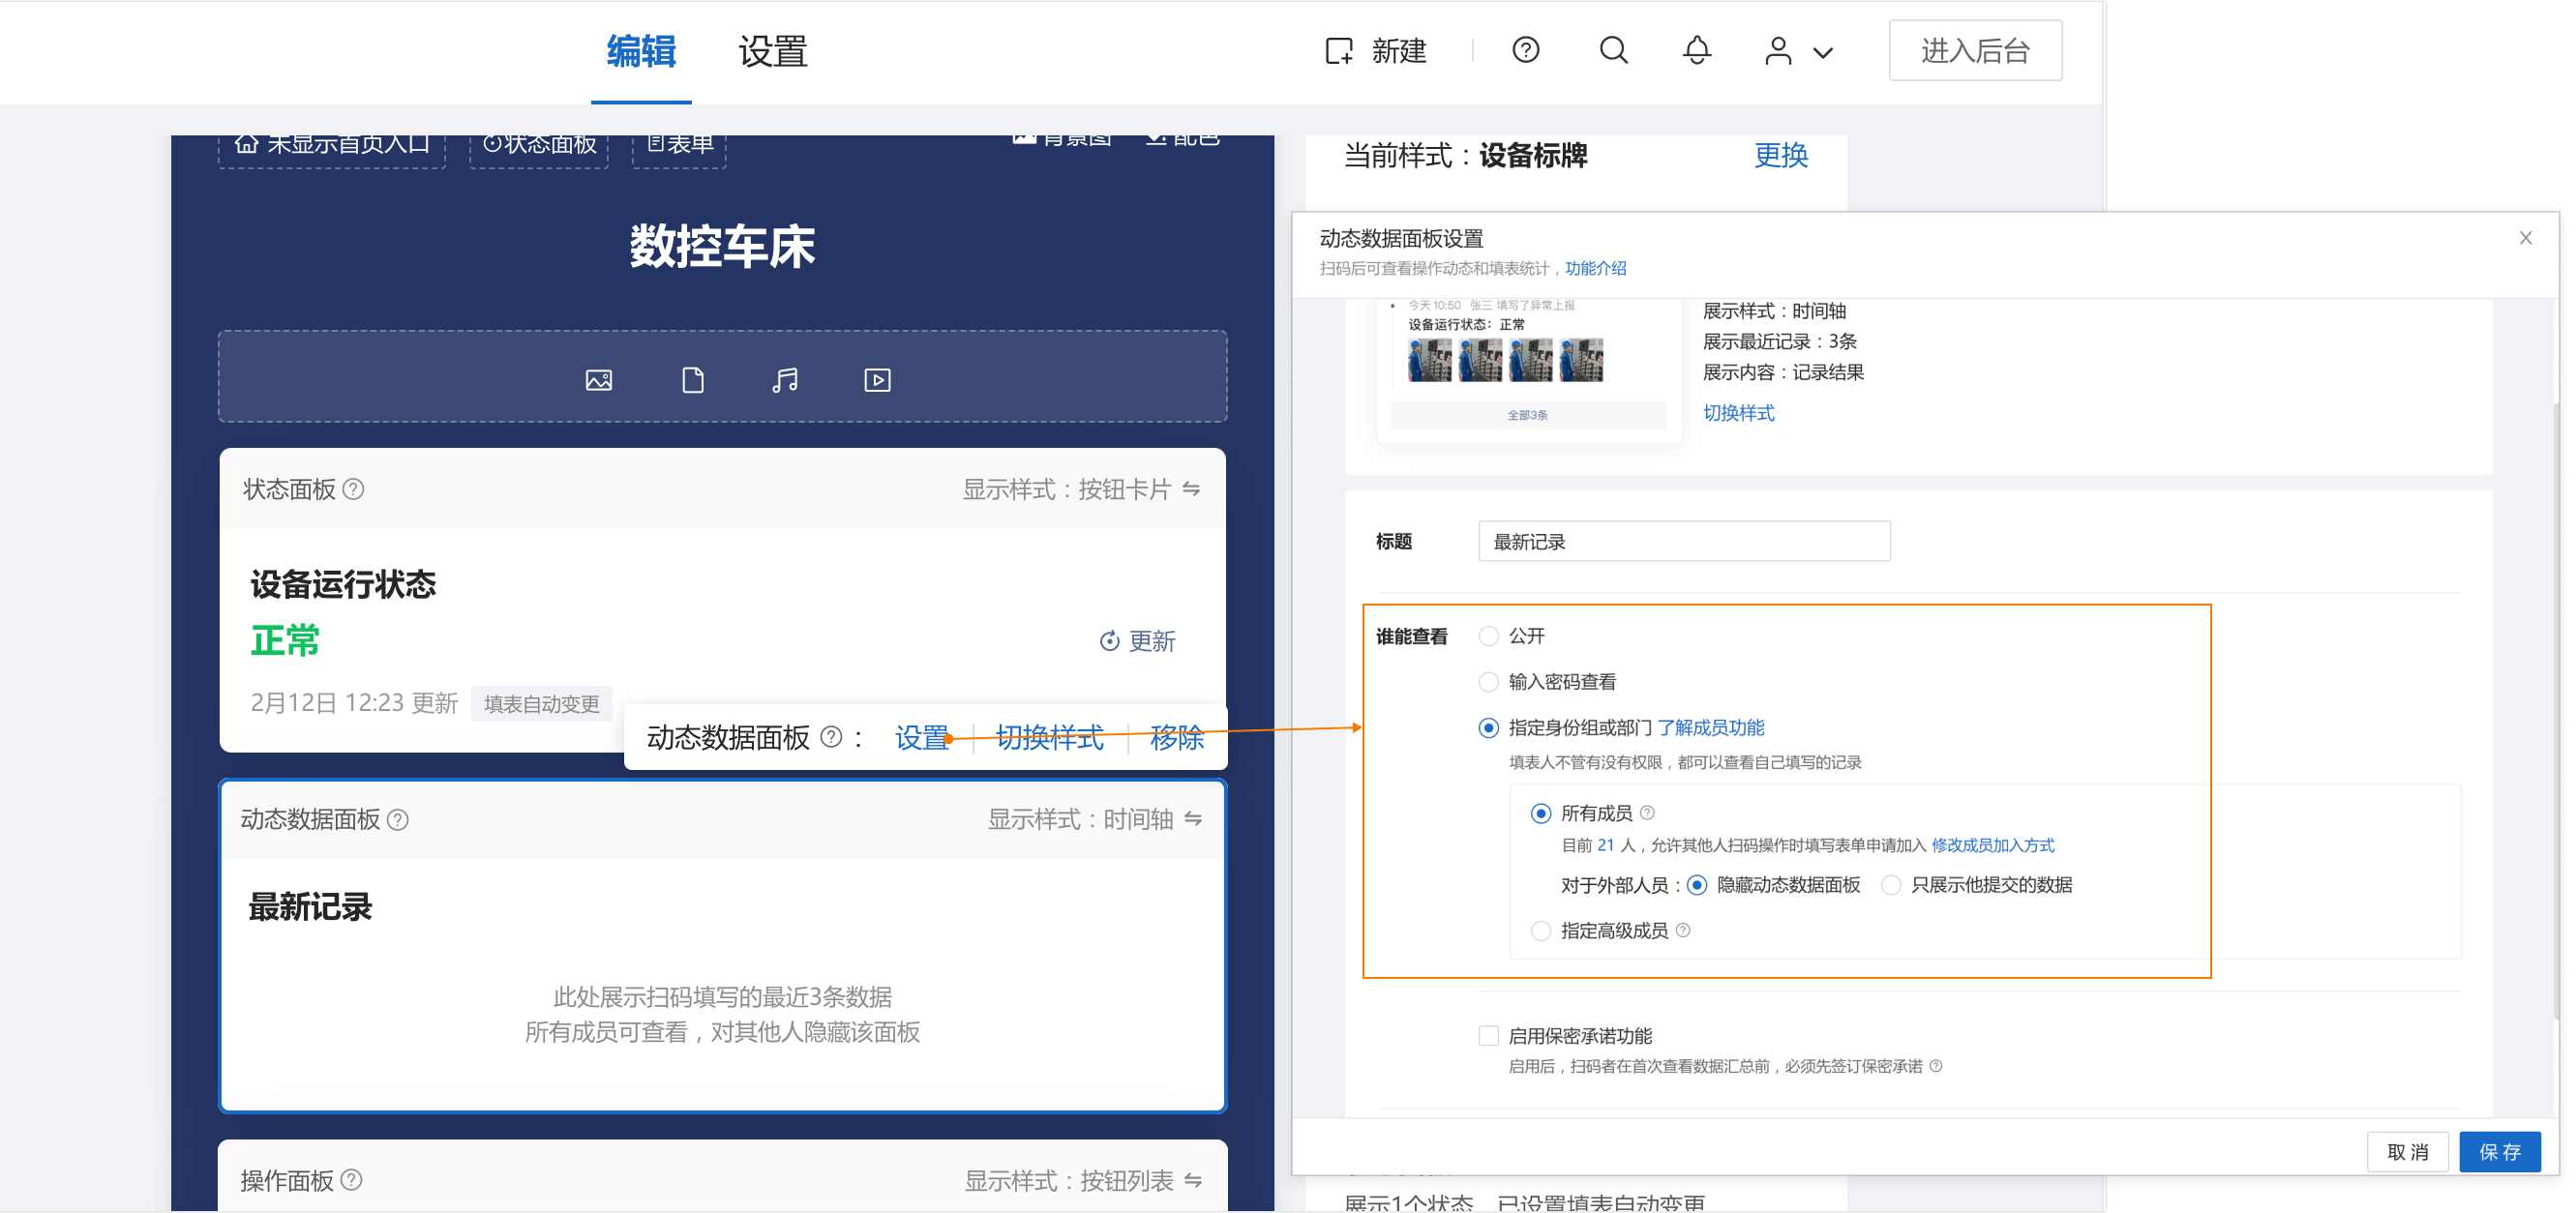The image size is (2576, 1213).
Task: Click help icon next to 所有成员
Action: coord(1647,813)
